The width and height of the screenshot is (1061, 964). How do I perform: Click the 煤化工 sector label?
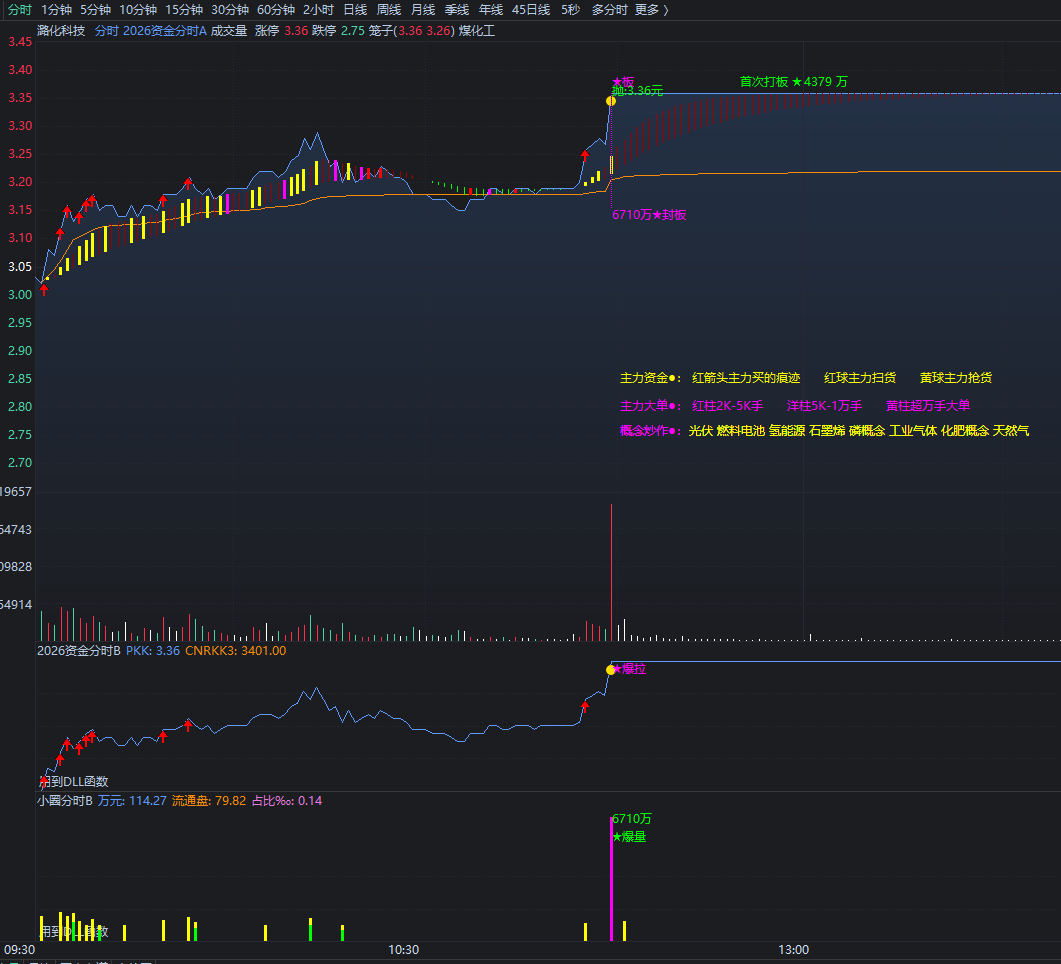(x=477, y=30)
